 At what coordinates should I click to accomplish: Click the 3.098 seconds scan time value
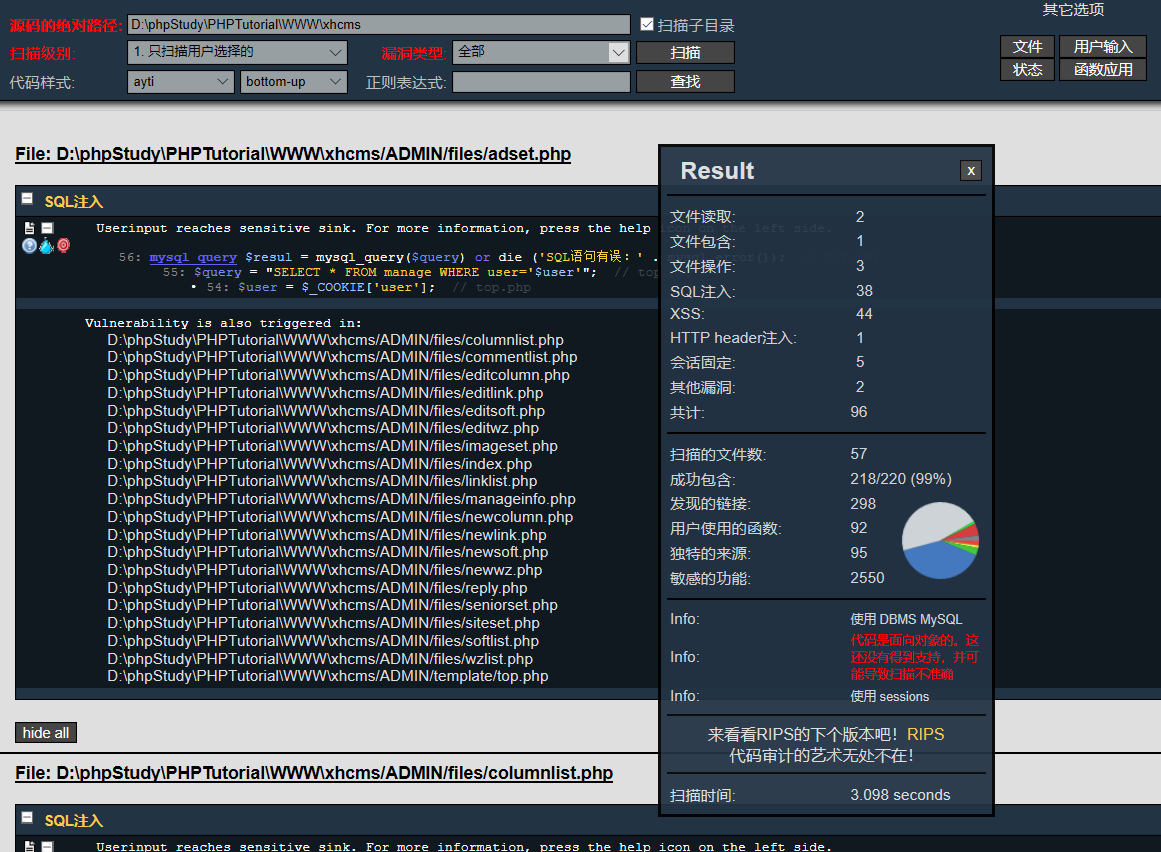(900, 795)
